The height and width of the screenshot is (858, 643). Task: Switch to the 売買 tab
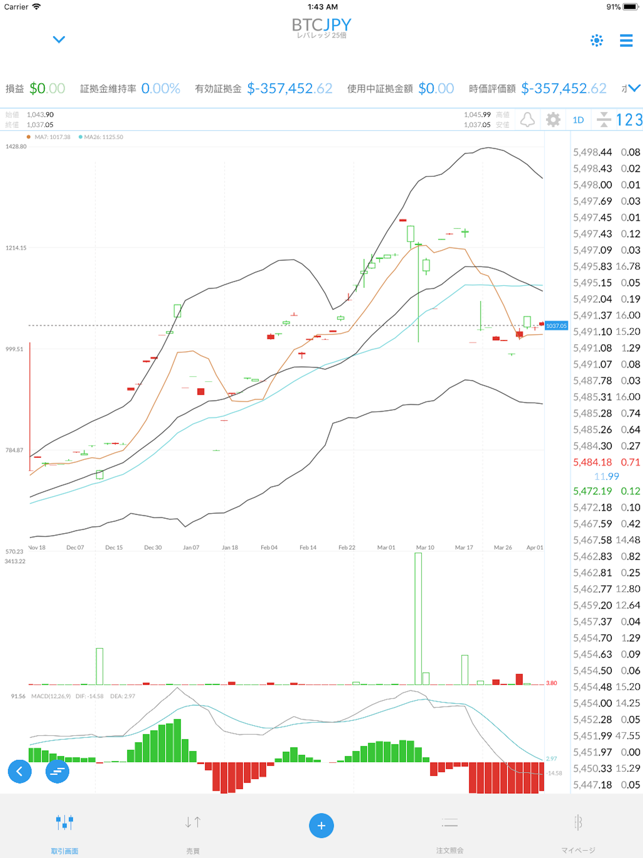192,830
